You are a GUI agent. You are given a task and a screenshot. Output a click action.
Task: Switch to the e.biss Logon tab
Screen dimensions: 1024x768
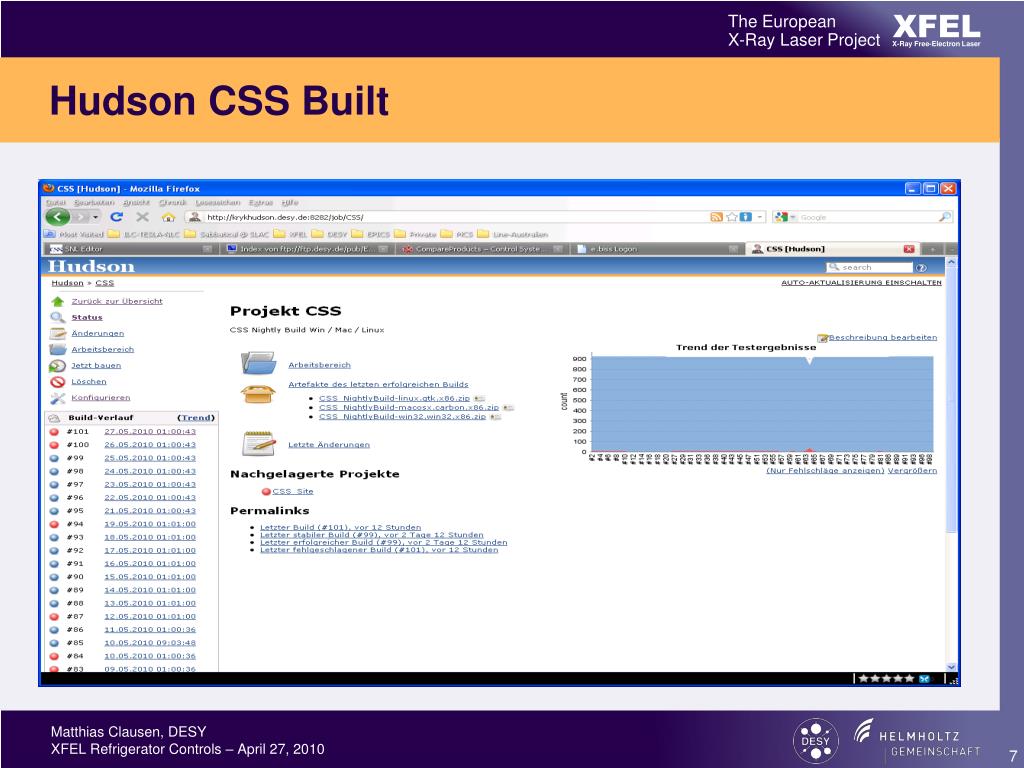click(656, 249)
